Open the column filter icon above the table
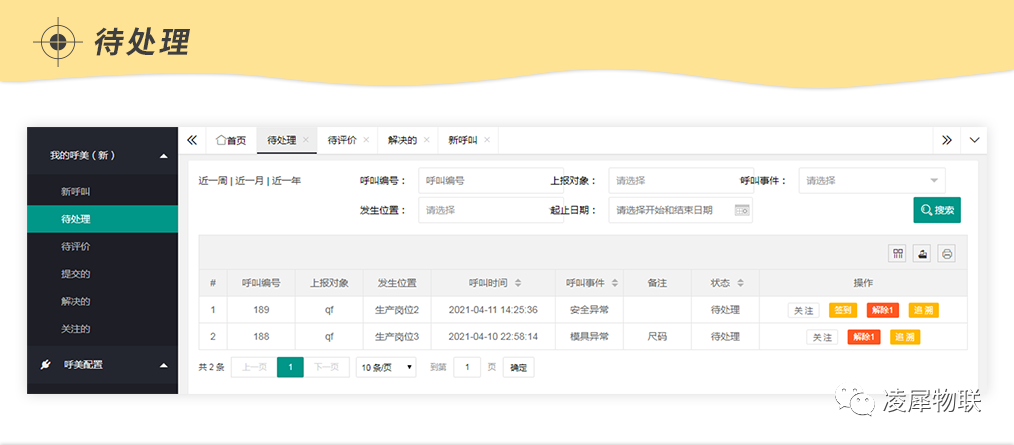Screen dimensions: 1014x445 click(x=898, y=253)
